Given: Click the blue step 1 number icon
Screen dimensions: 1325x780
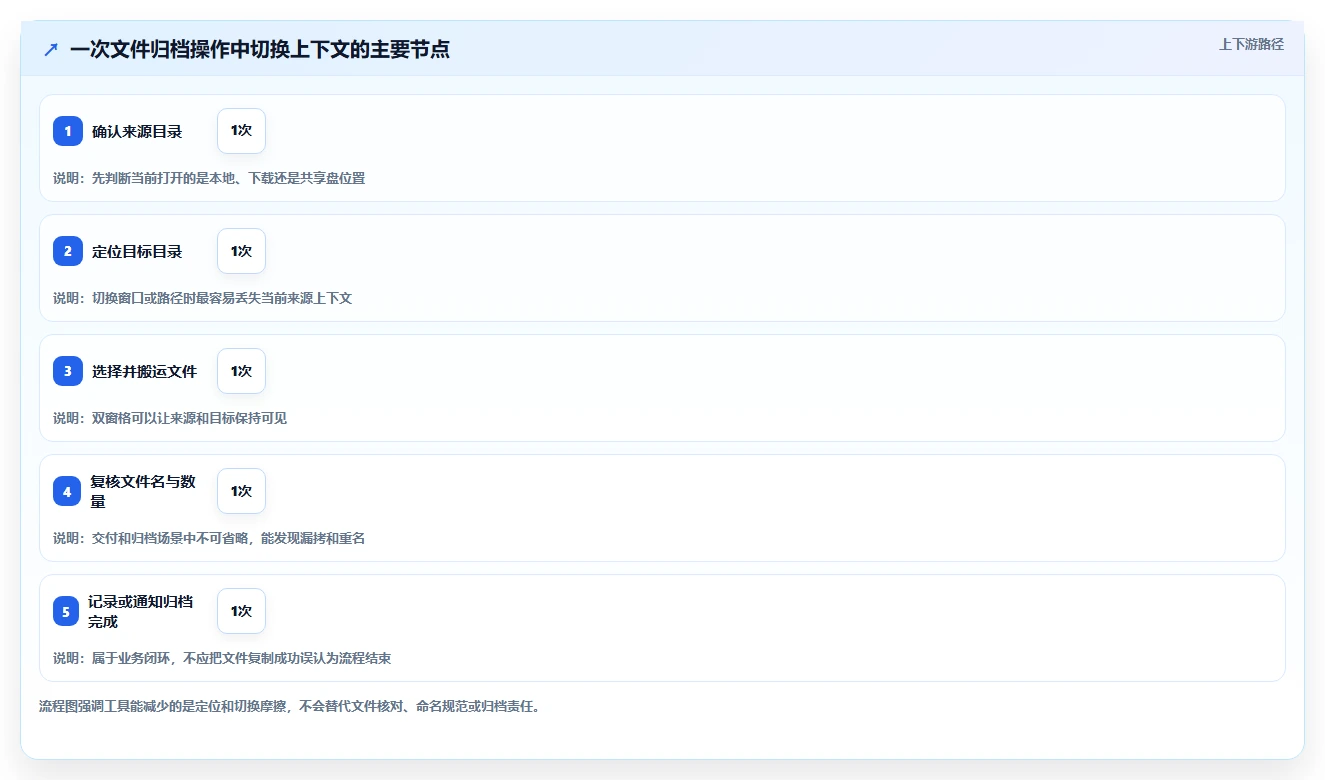Looking at the screenshot, I should click(x=68, y=131).
